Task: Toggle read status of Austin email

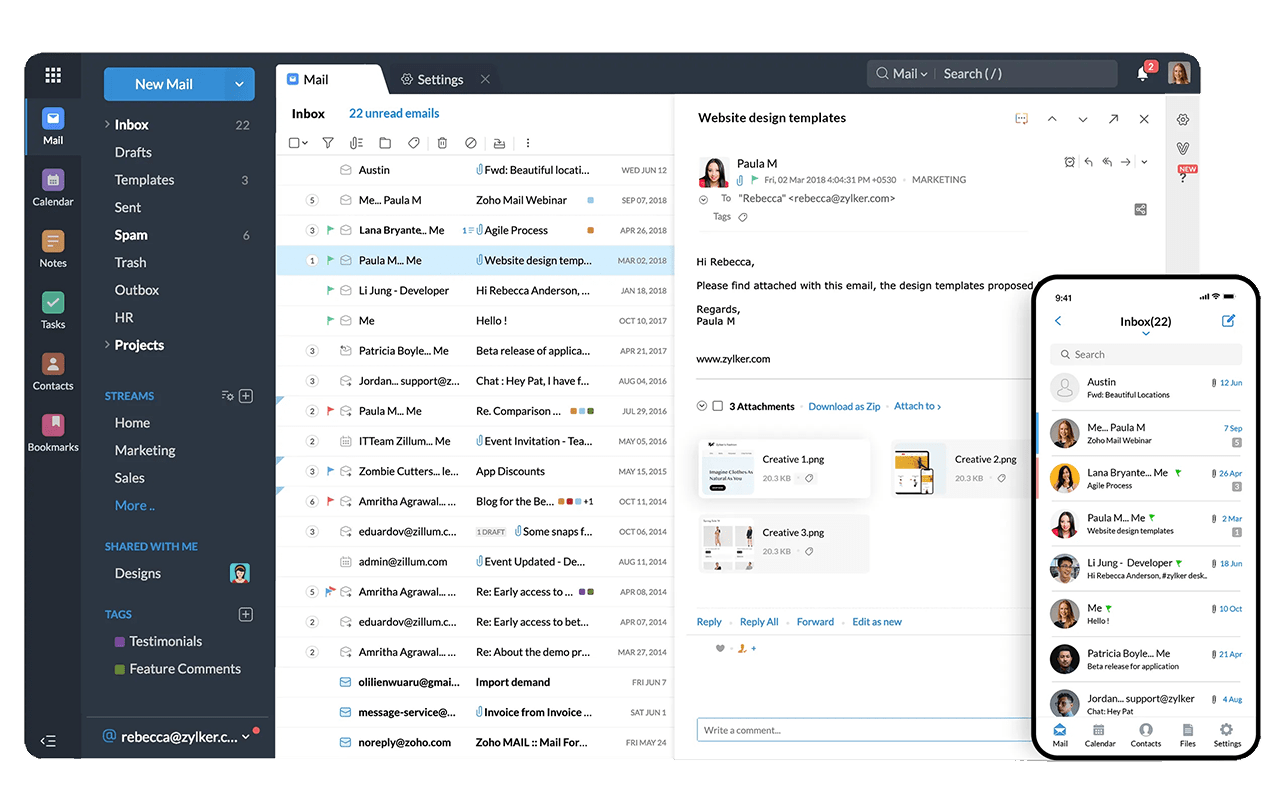Action: (x=346, y=170)
